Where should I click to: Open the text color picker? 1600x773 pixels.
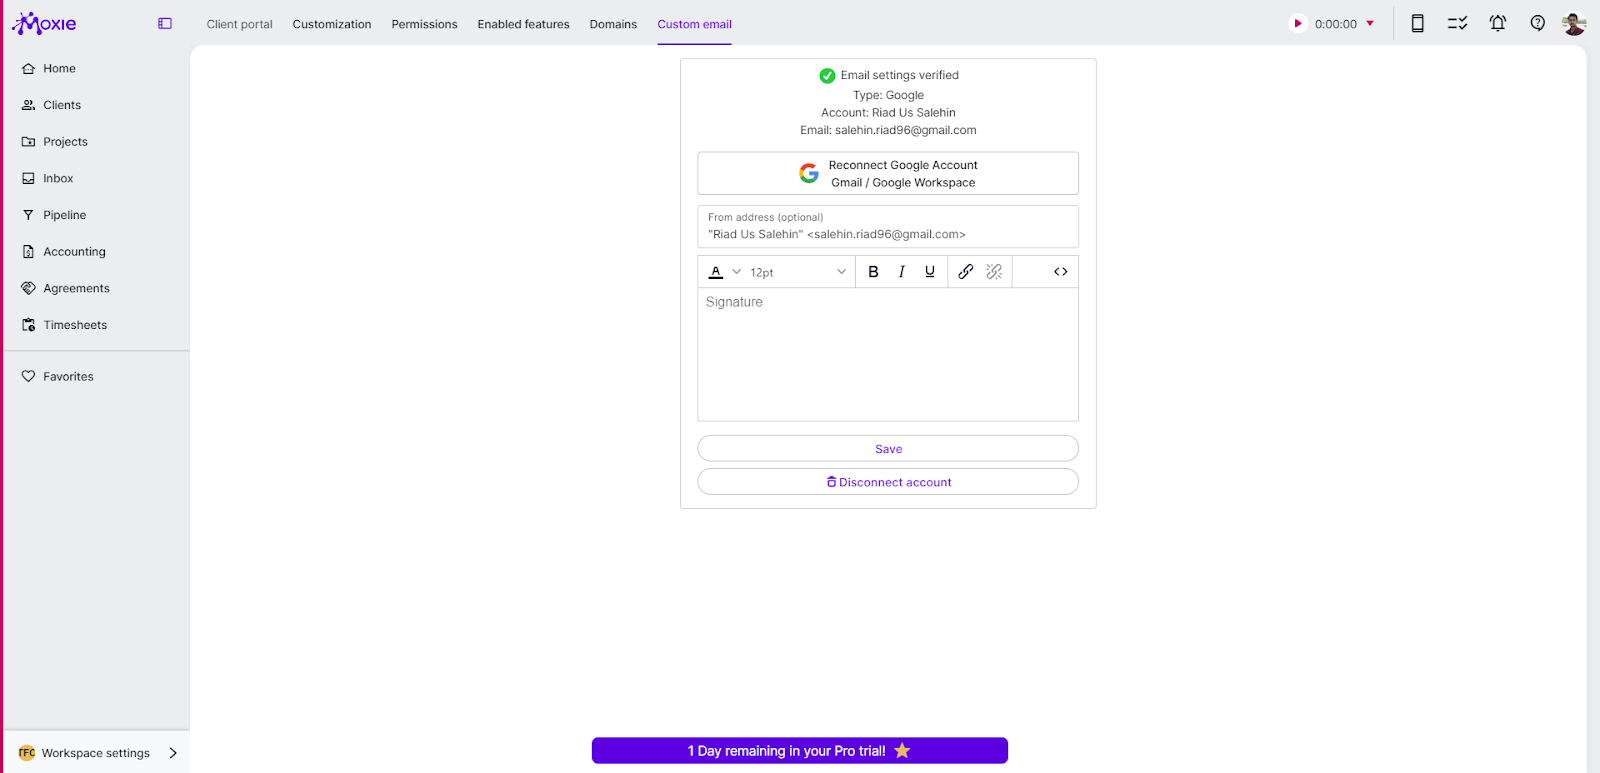click(716, 272)
